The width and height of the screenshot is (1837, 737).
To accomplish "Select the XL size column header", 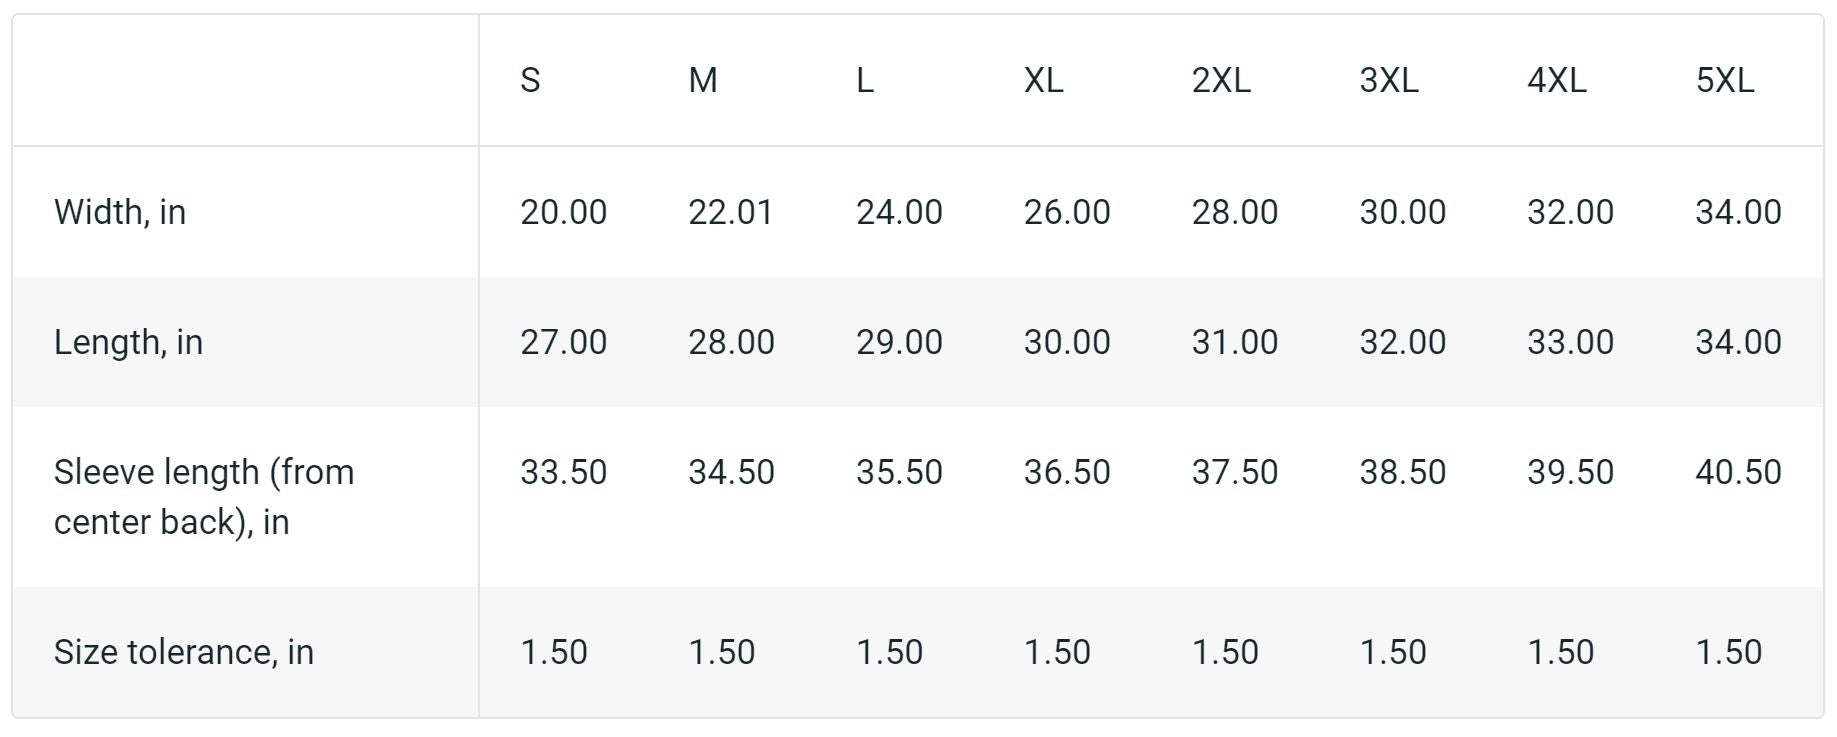I will tap(1043, 80).
